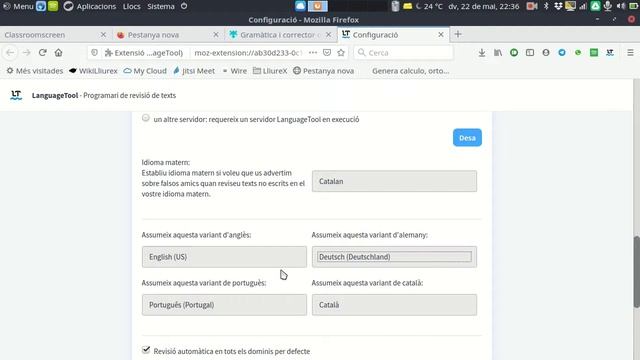This screenshot has width=640, height=360.
Task: Open the Idioma matern Catalan dropdown
Action: pos(394,181)
